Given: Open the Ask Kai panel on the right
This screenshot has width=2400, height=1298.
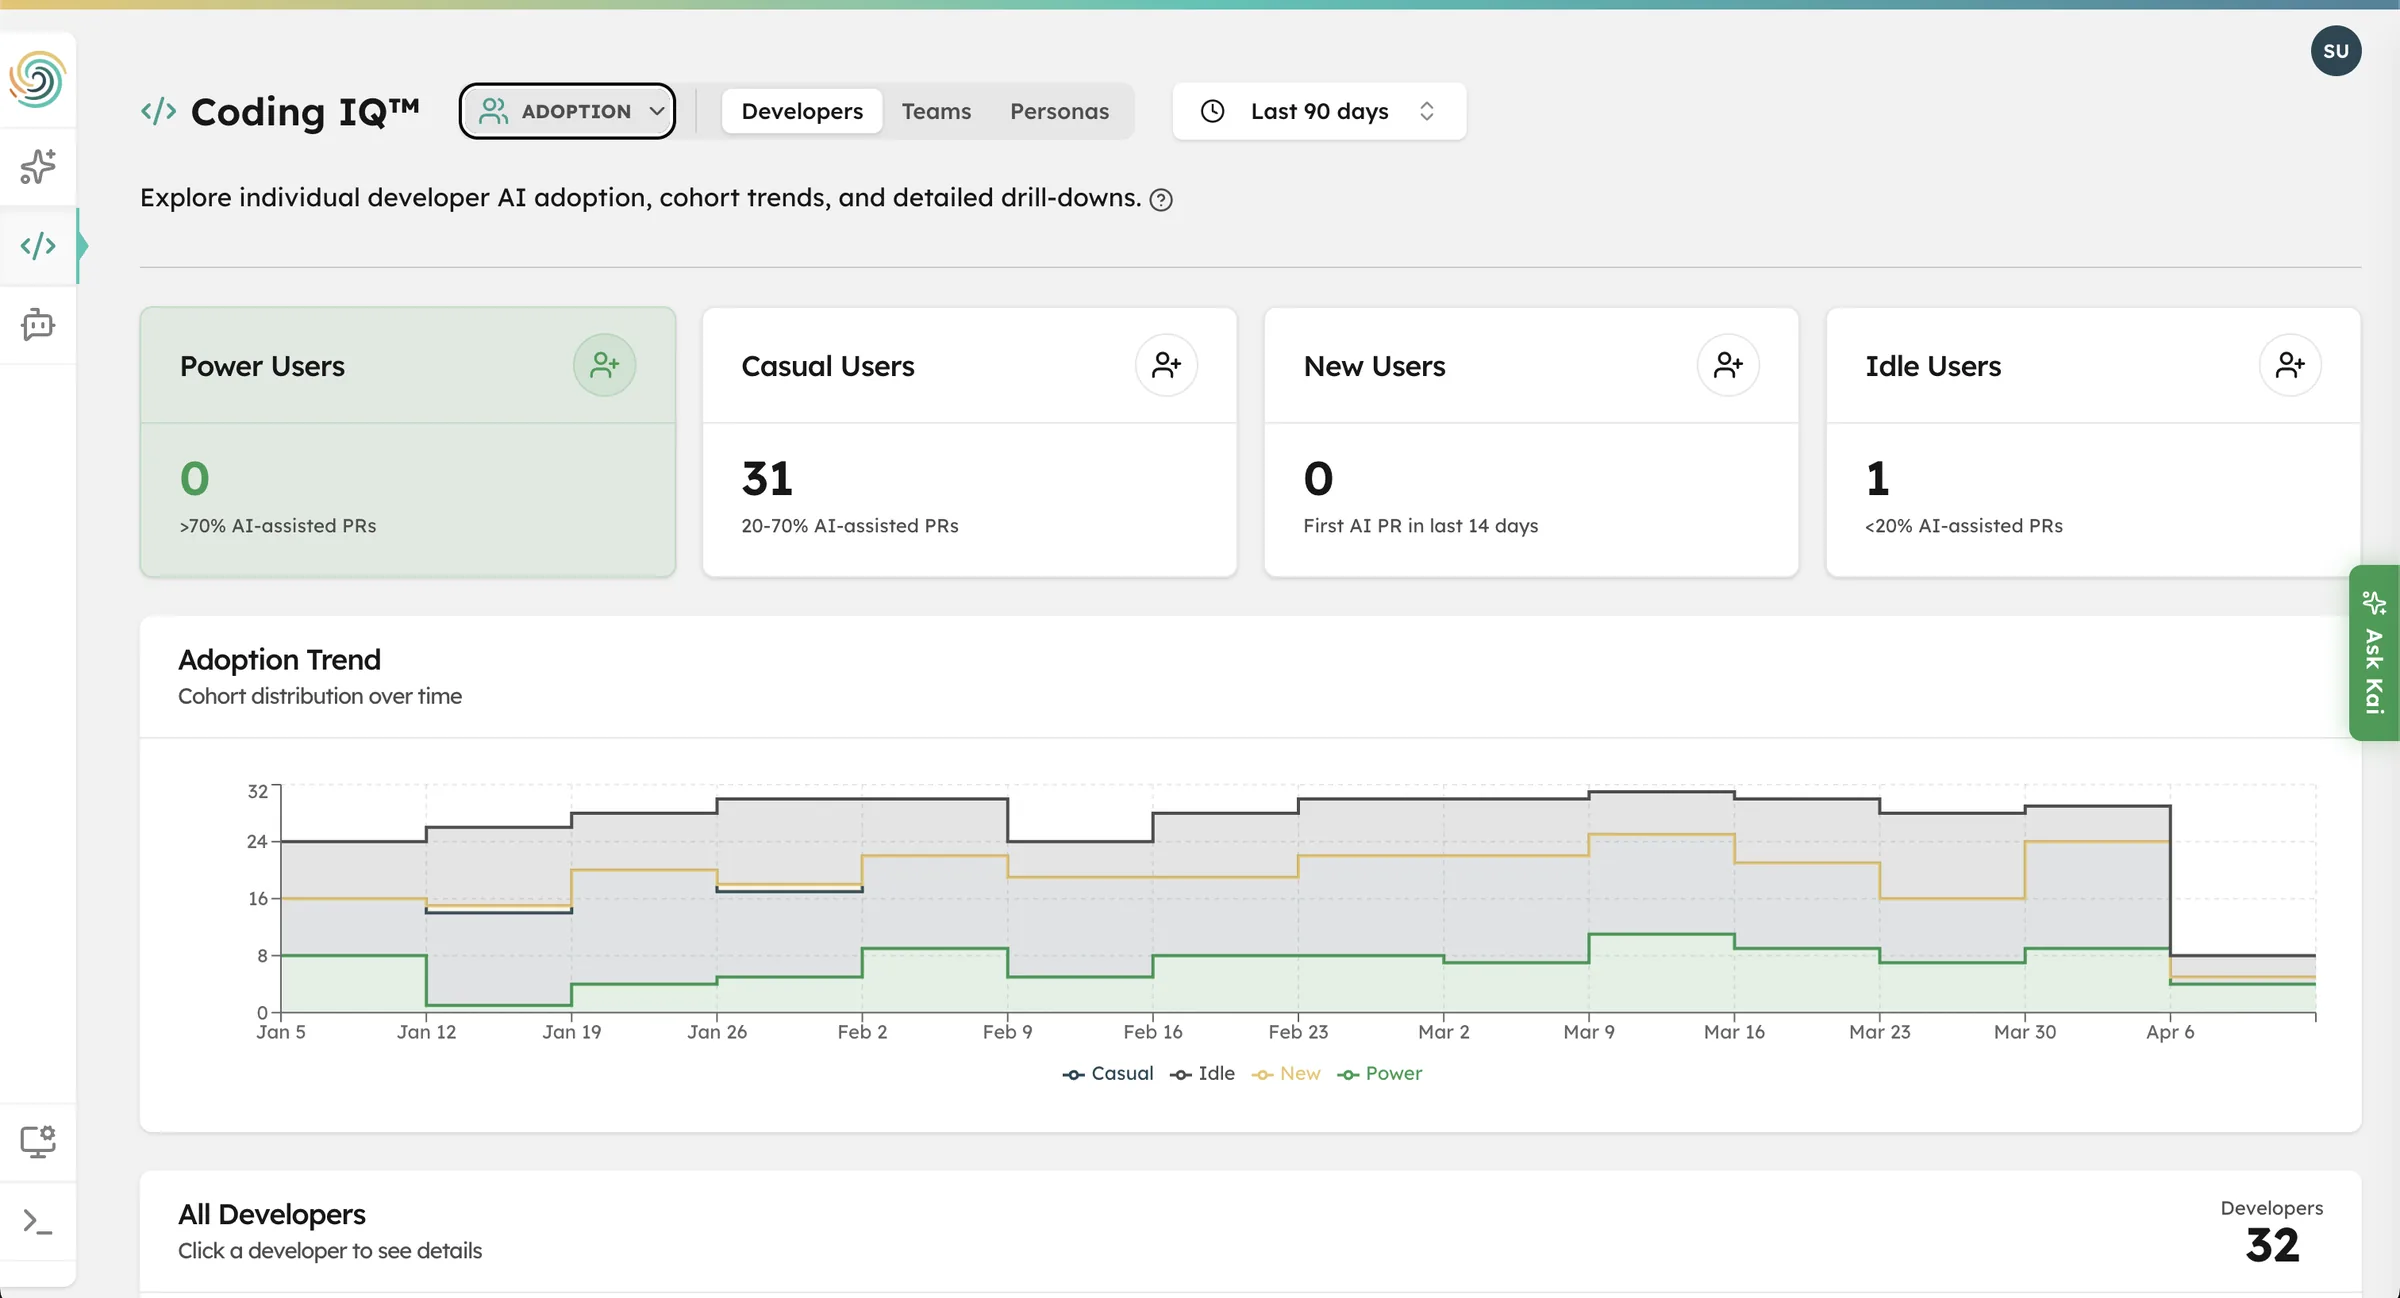Looking at the screenshot, I should click(2374, 655).
